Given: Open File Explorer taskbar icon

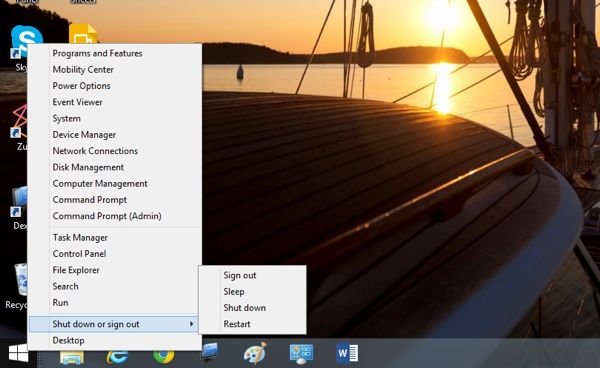Looking at the screenshot, I should [72, 358].
